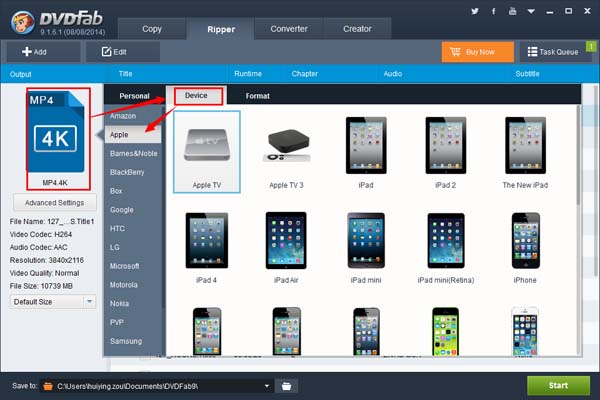Click the Resolution: 3840x2116 text

tap(47, 260)
